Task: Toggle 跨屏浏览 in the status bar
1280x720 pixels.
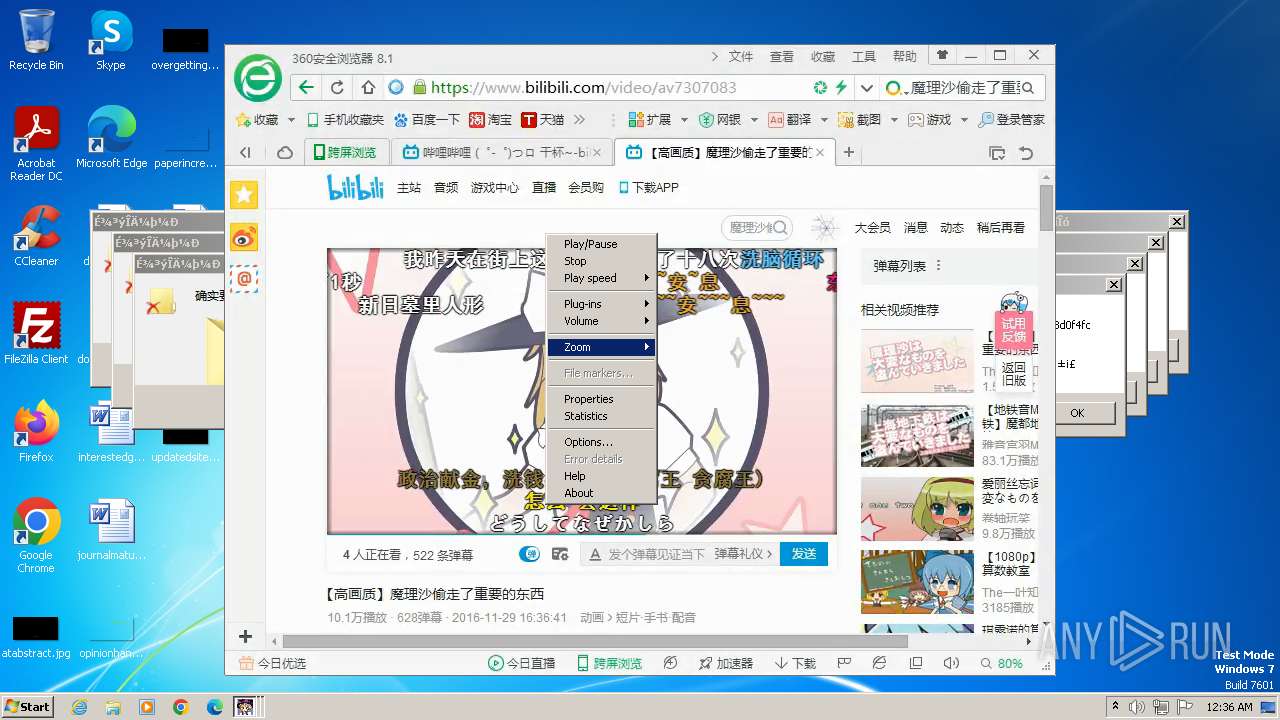Action: [x=609, y=663]
